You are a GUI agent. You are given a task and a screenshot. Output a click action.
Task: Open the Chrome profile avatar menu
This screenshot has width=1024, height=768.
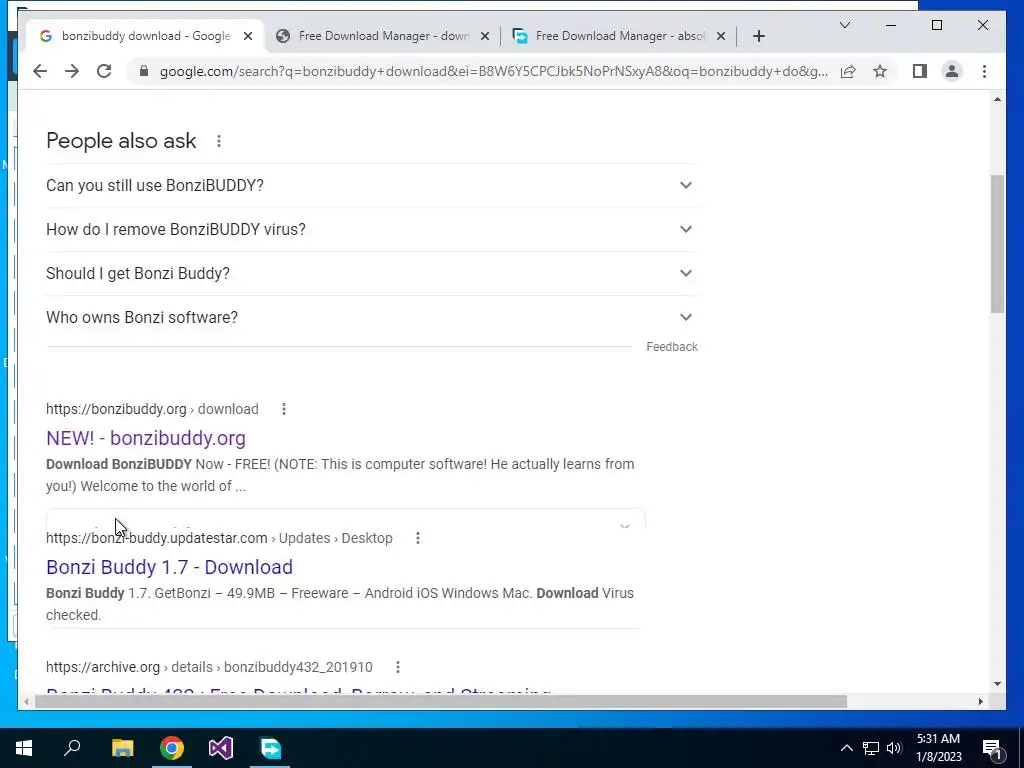pyautogui.click(x=952, y=71)
